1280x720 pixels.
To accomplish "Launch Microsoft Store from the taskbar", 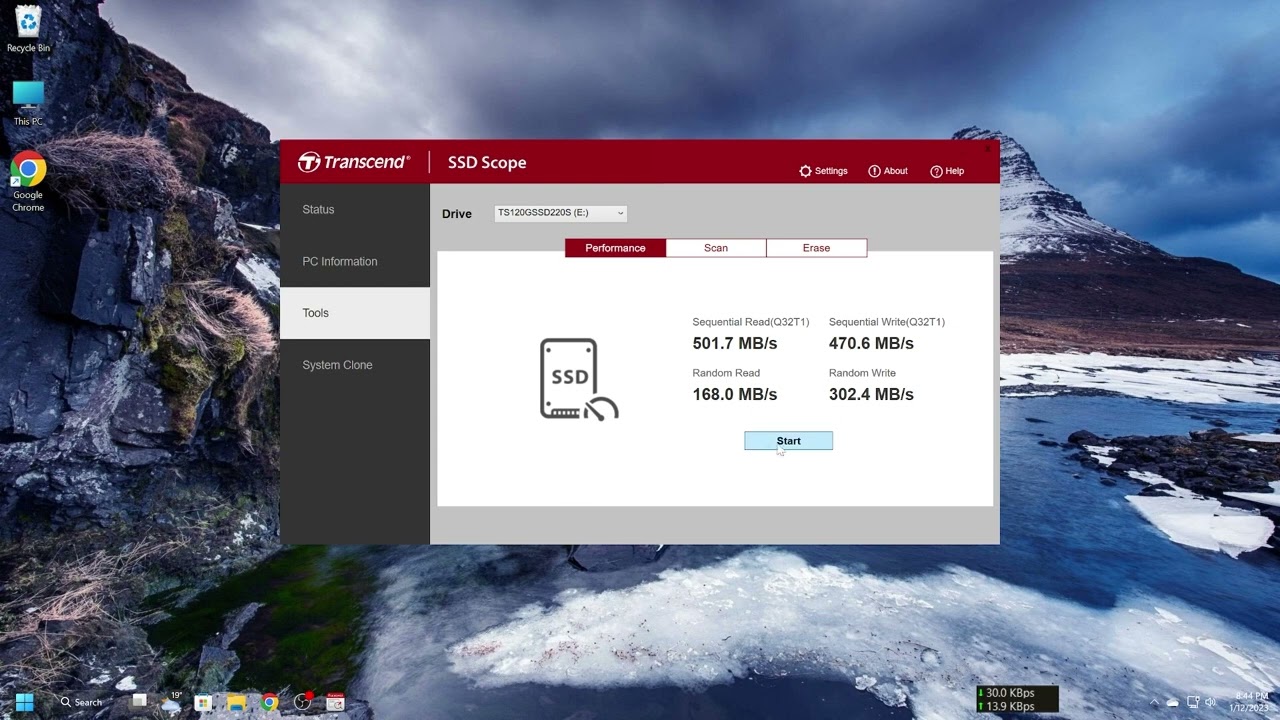I will 203,702.
